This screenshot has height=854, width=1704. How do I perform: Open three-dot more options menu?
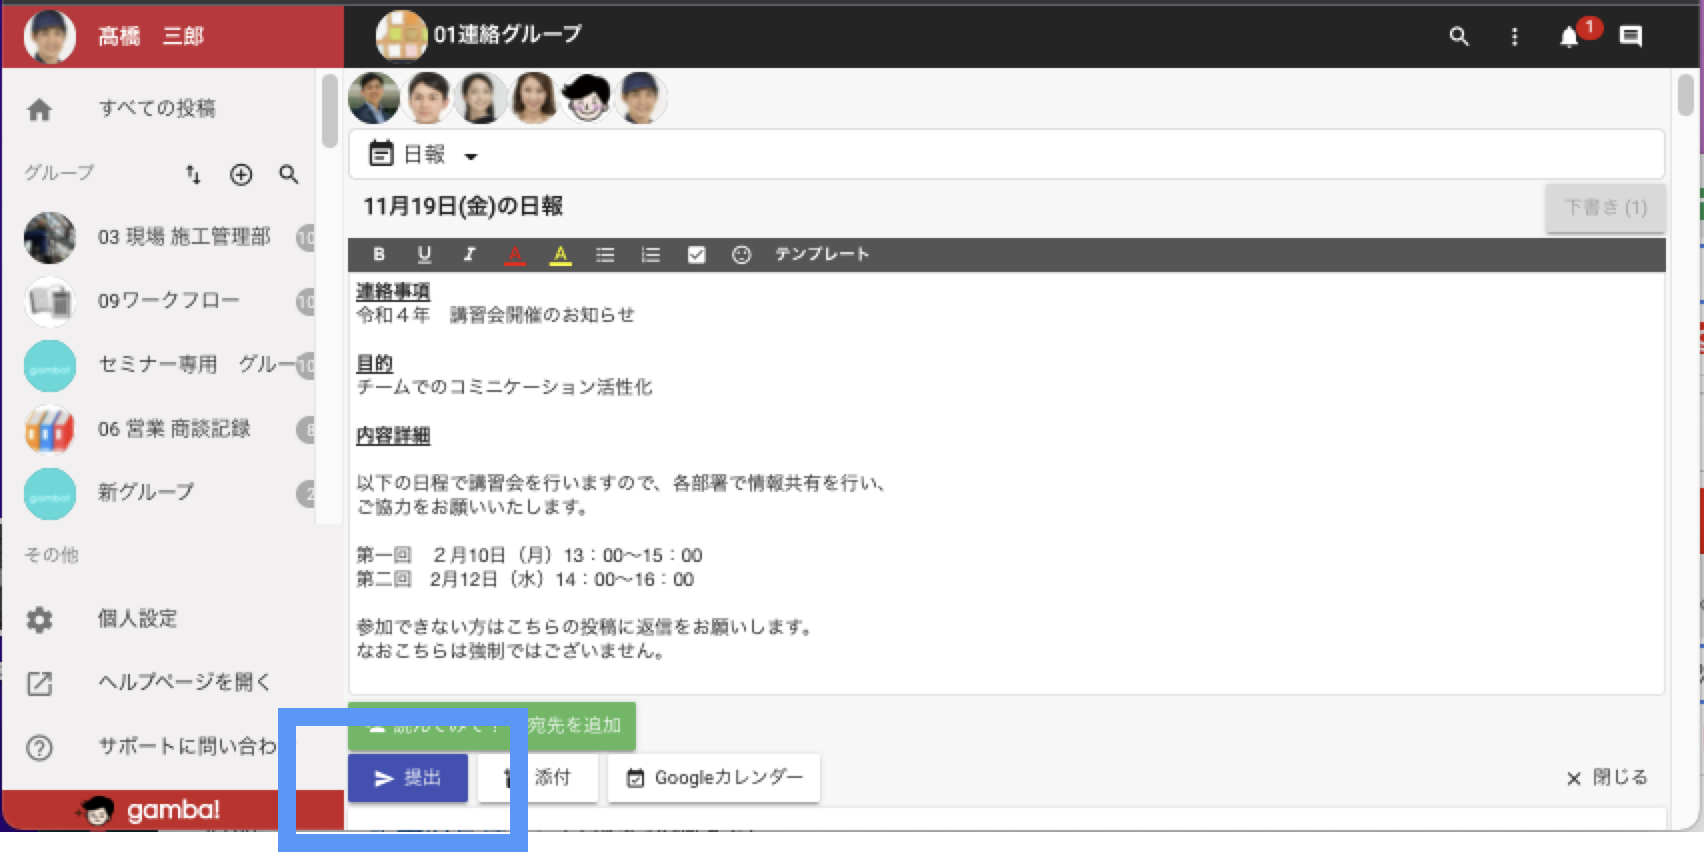tap(1514, 37)
